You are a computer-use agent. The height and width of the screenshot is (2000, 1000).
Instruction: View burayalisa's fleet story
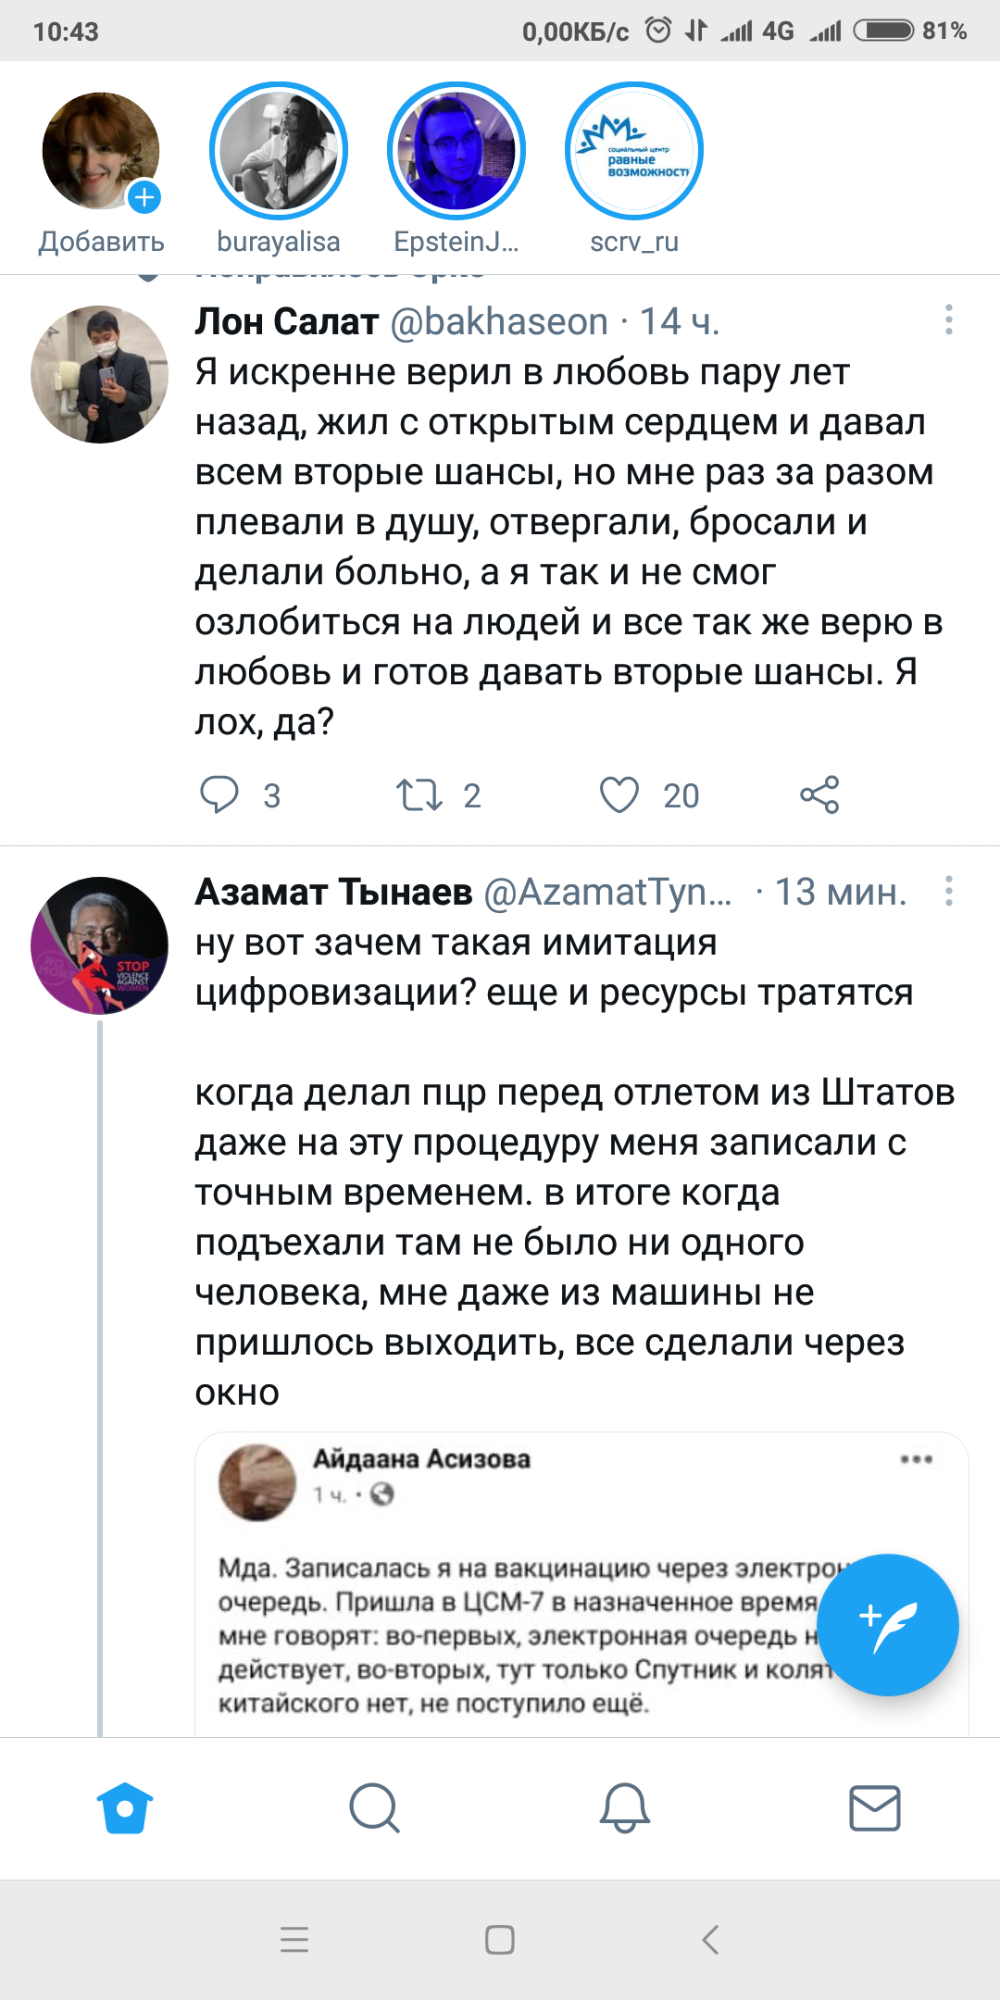(278, 151)
